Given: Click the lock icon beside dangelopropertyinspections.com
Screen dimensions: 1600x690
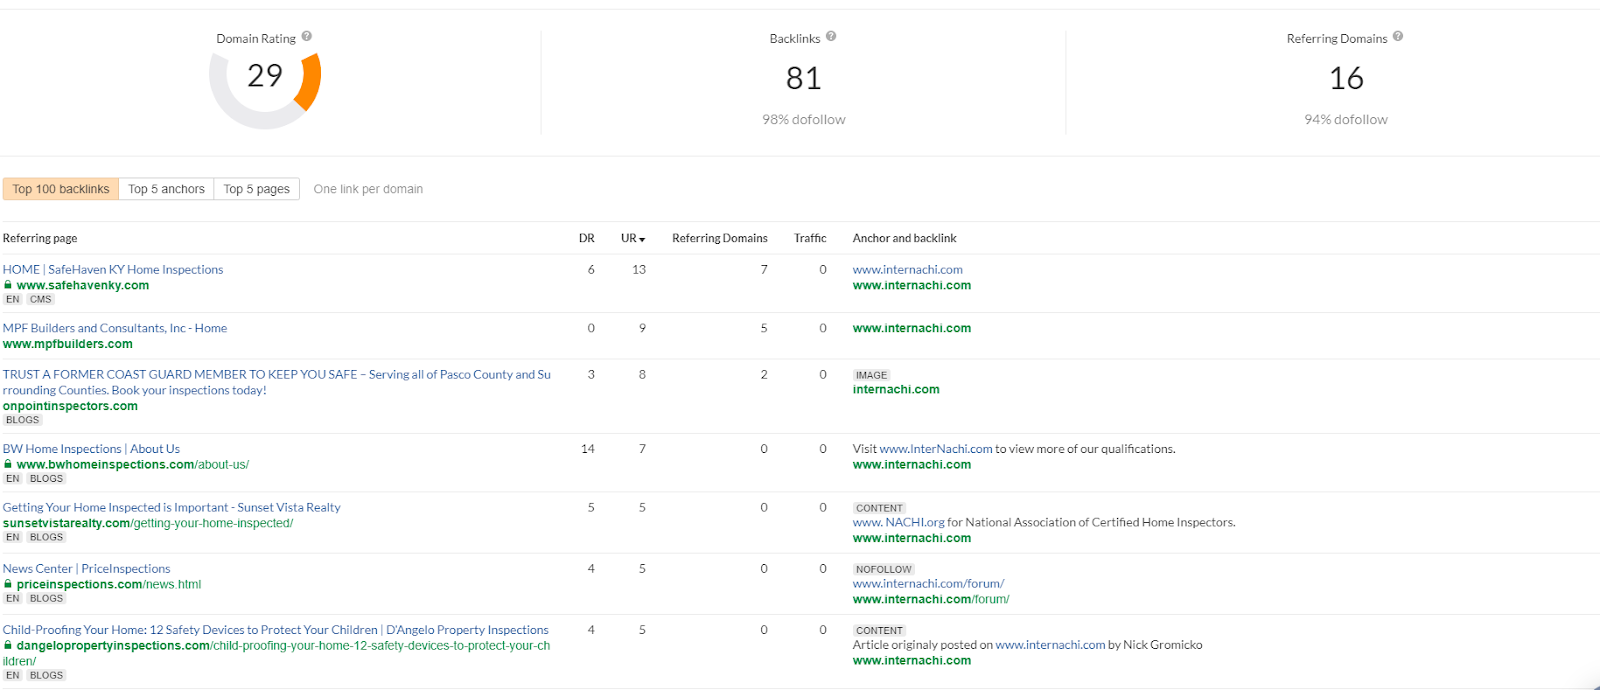Looking at the screenshot, I should click(x=8, y=645).
